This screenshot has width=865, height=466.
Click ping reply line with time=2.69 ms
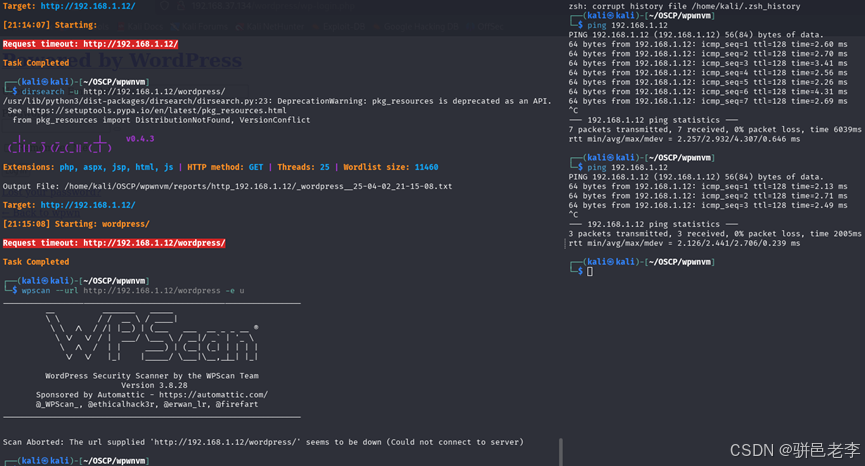(x=708, y=101)
